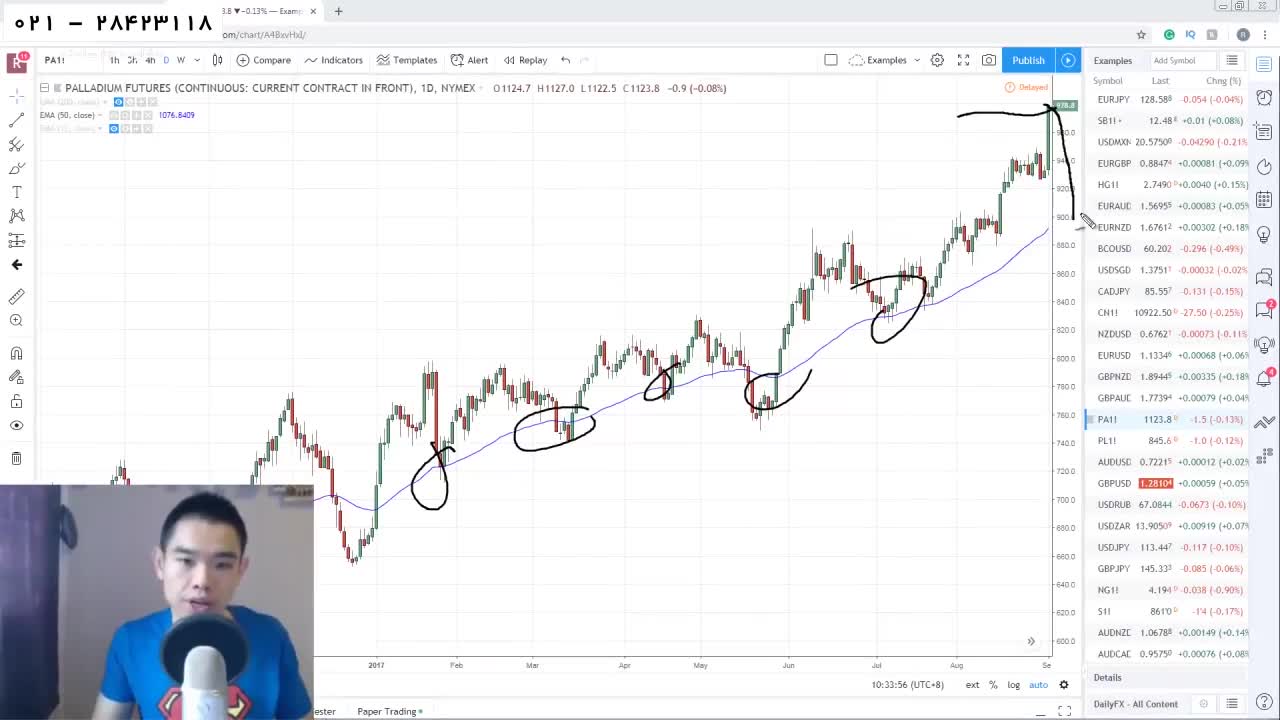
Task: Toggle percent scale option
Action: [x=993, y=685]
